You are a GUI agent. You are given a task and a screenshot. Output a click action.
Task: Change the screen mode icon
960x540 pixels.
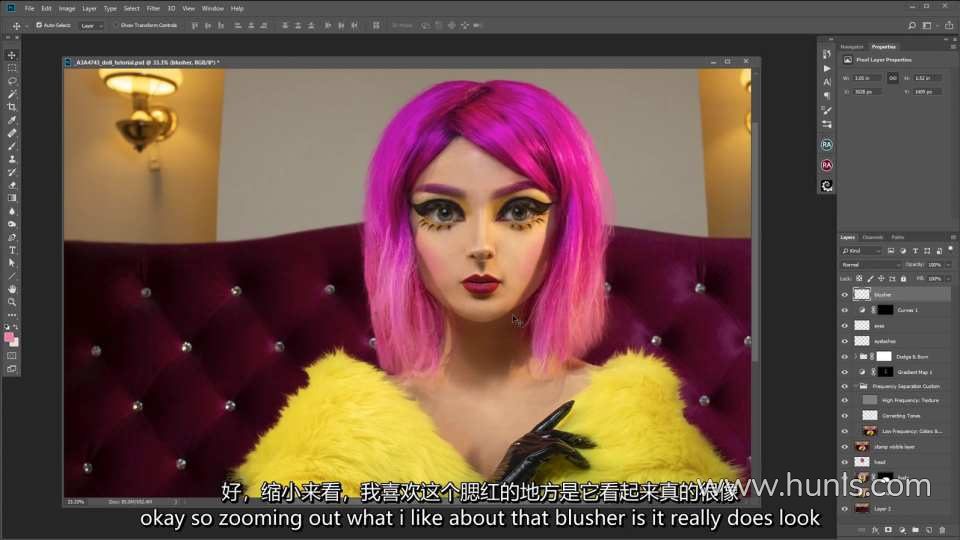[x=12, y=369]
